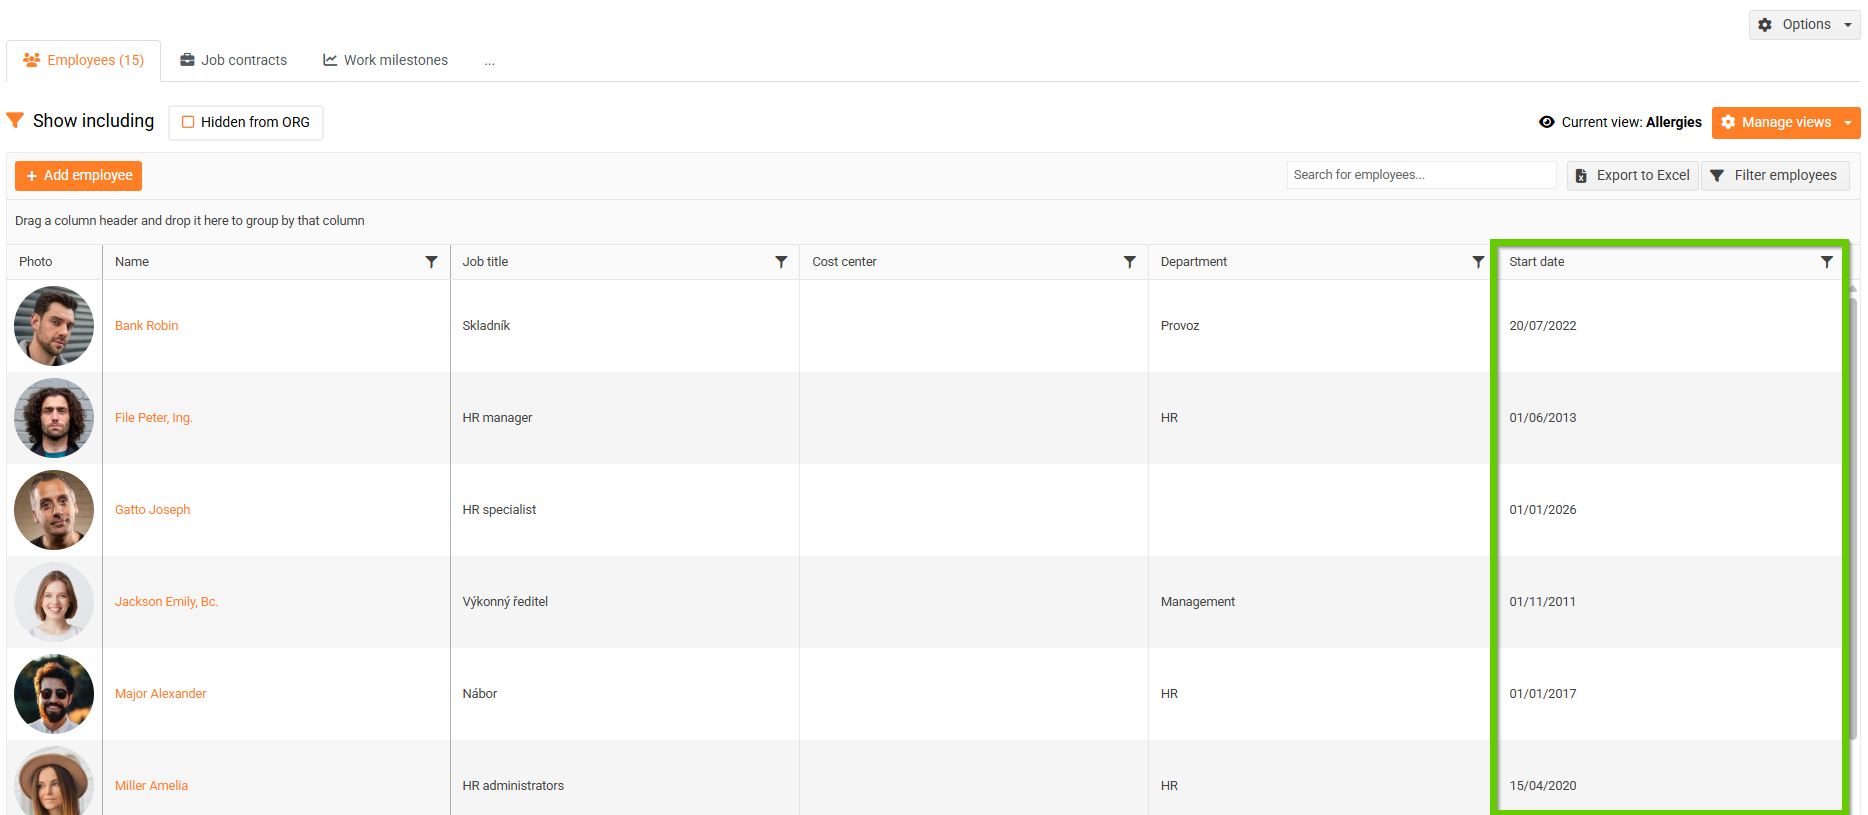Click the Management department cell
This screenshot has width=1868, height=815.
[1323, 602]
